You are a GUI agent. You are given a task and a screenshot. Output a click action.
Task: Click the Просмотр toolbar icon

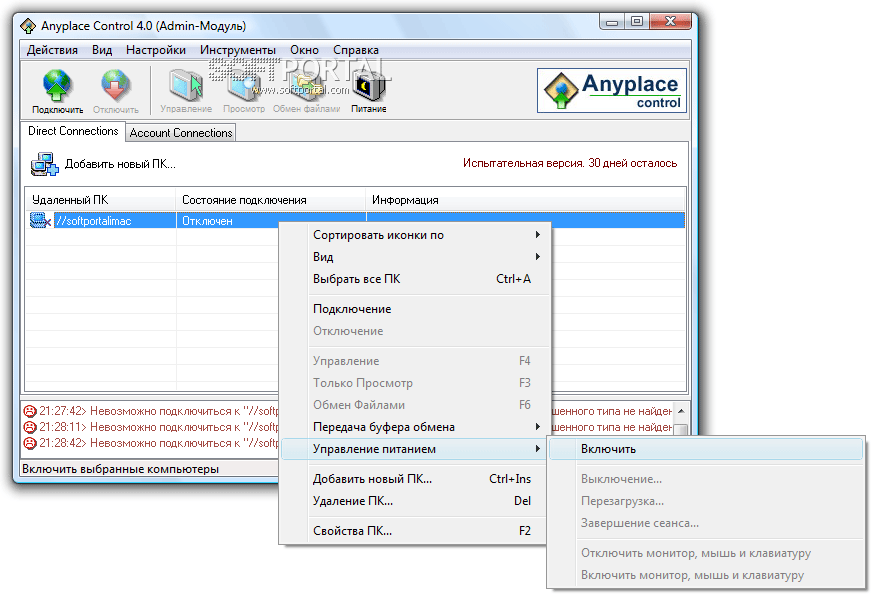[x=244, y=86]
